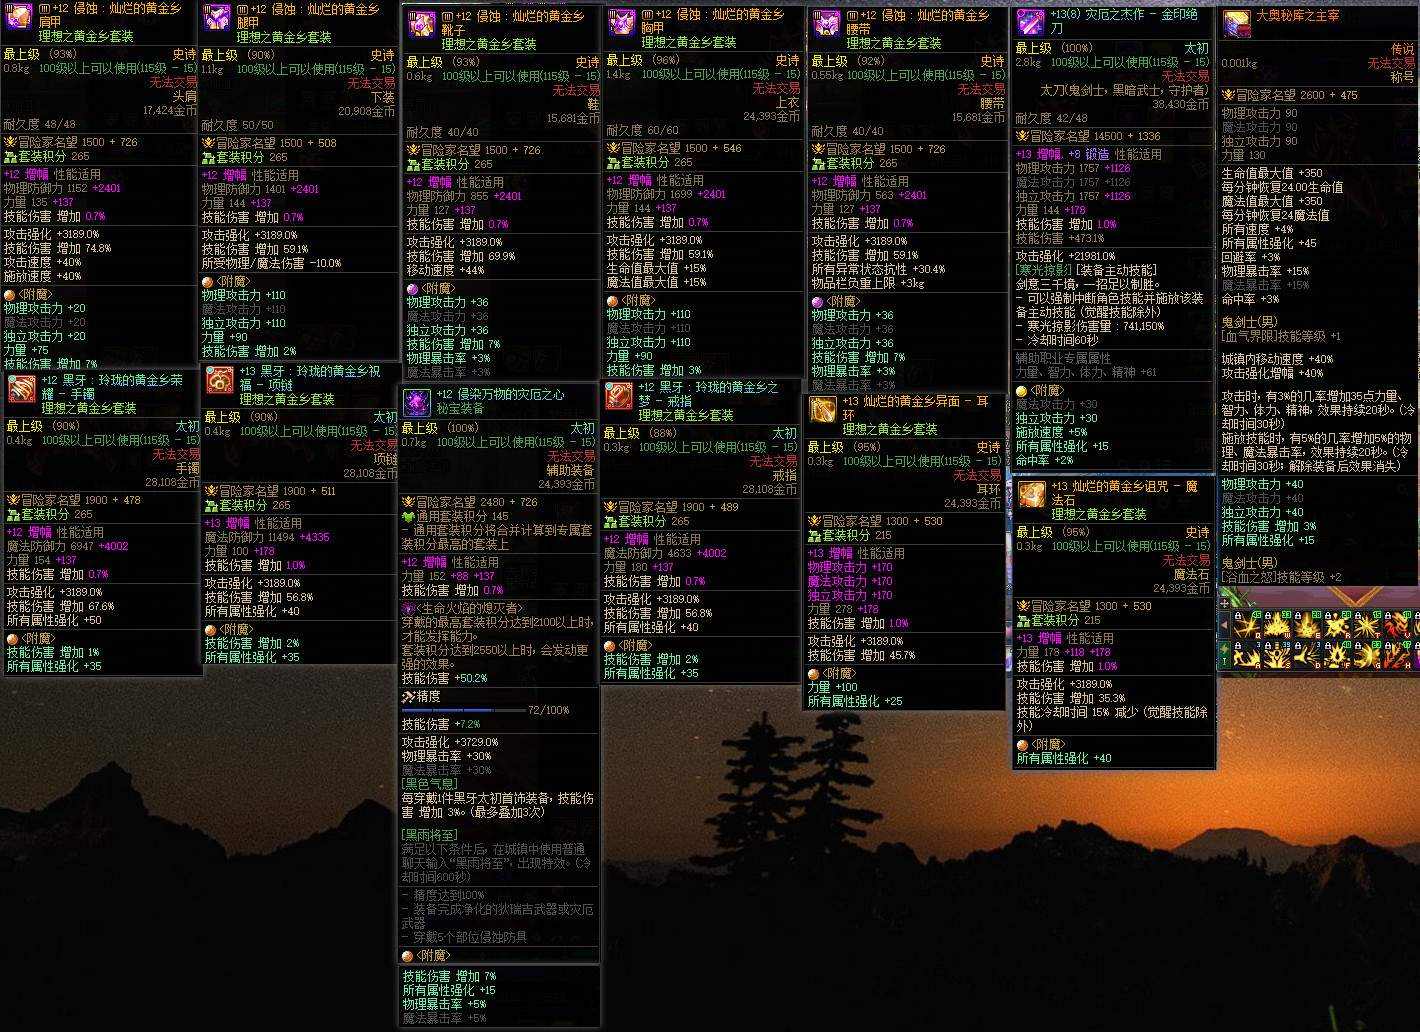Click the 金印绝刀 weapon icon
This screenshot has height=1032, width=1420.
tap(1030, 22)
